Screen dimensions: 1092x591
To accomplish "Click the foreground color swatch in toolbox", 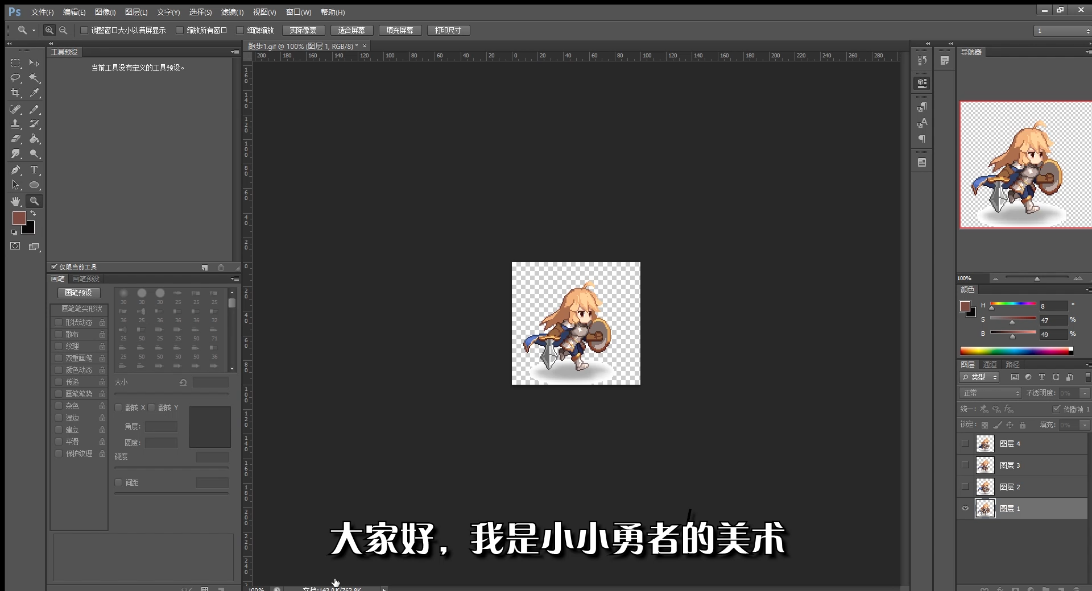I will coord(19,219).
